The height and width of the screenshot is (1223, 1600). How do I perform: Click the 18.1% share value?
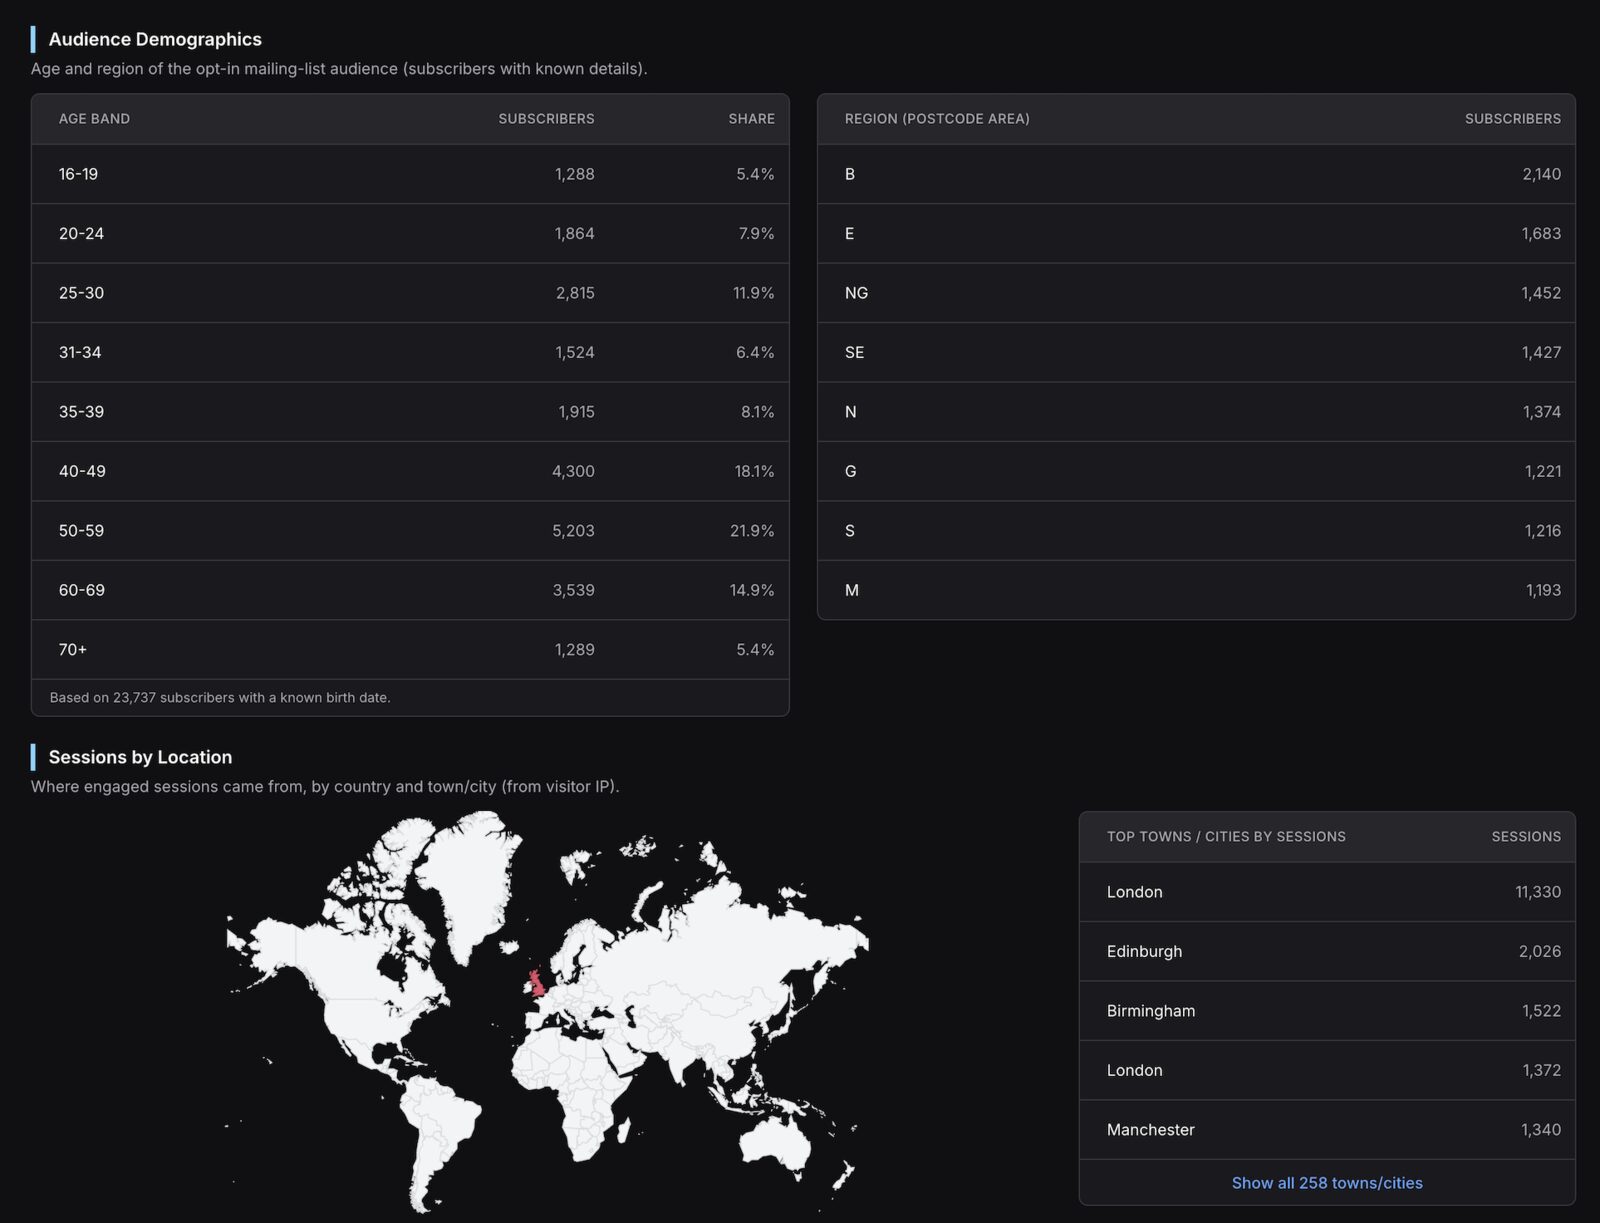754,471
